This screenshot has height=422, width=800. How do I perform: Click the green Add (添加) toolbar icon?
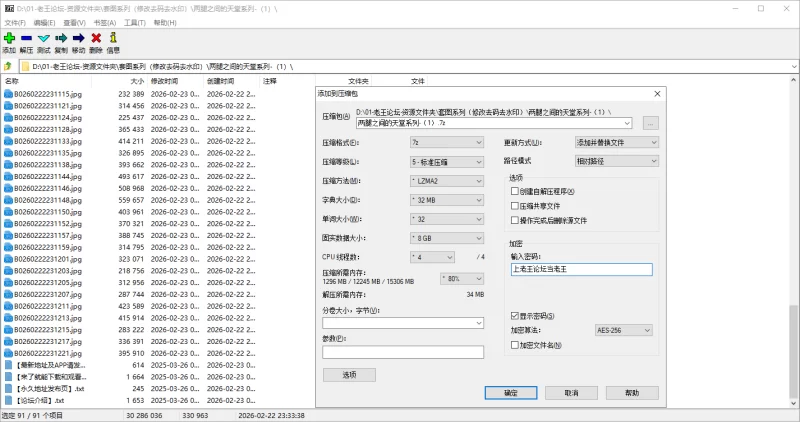(x=9, y=38)
